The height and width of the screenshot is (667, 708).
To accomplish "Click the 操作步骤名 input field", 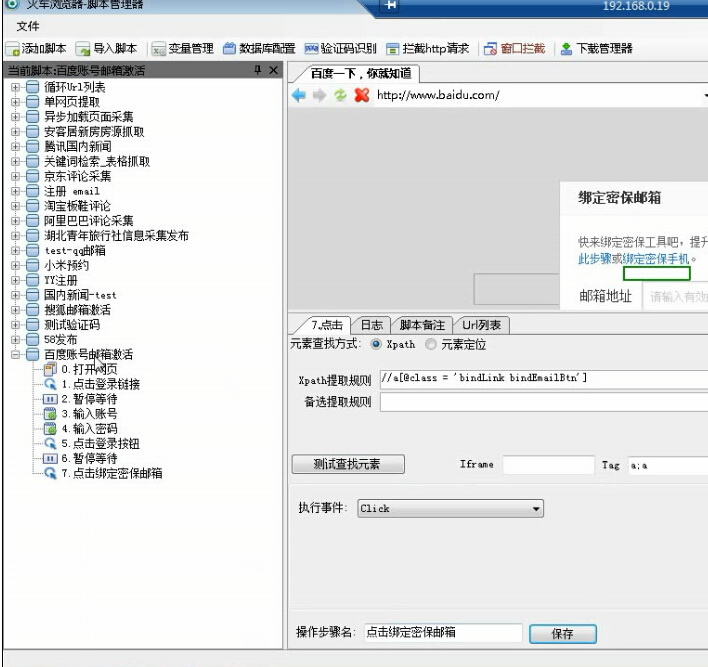I will (443, 633).
